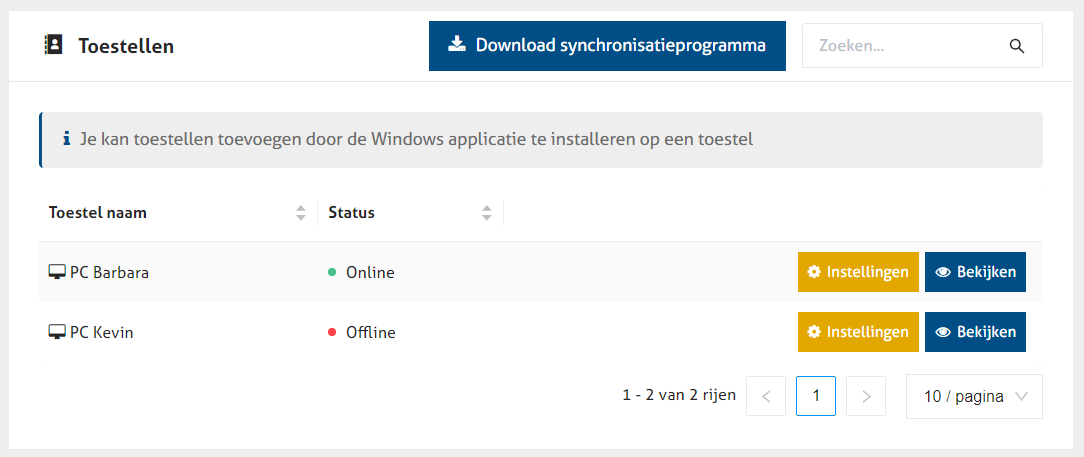Click the Toestellen address book icon
Image resolution: width=1084 pixels, height=457 pixels.
pos(54,45)
